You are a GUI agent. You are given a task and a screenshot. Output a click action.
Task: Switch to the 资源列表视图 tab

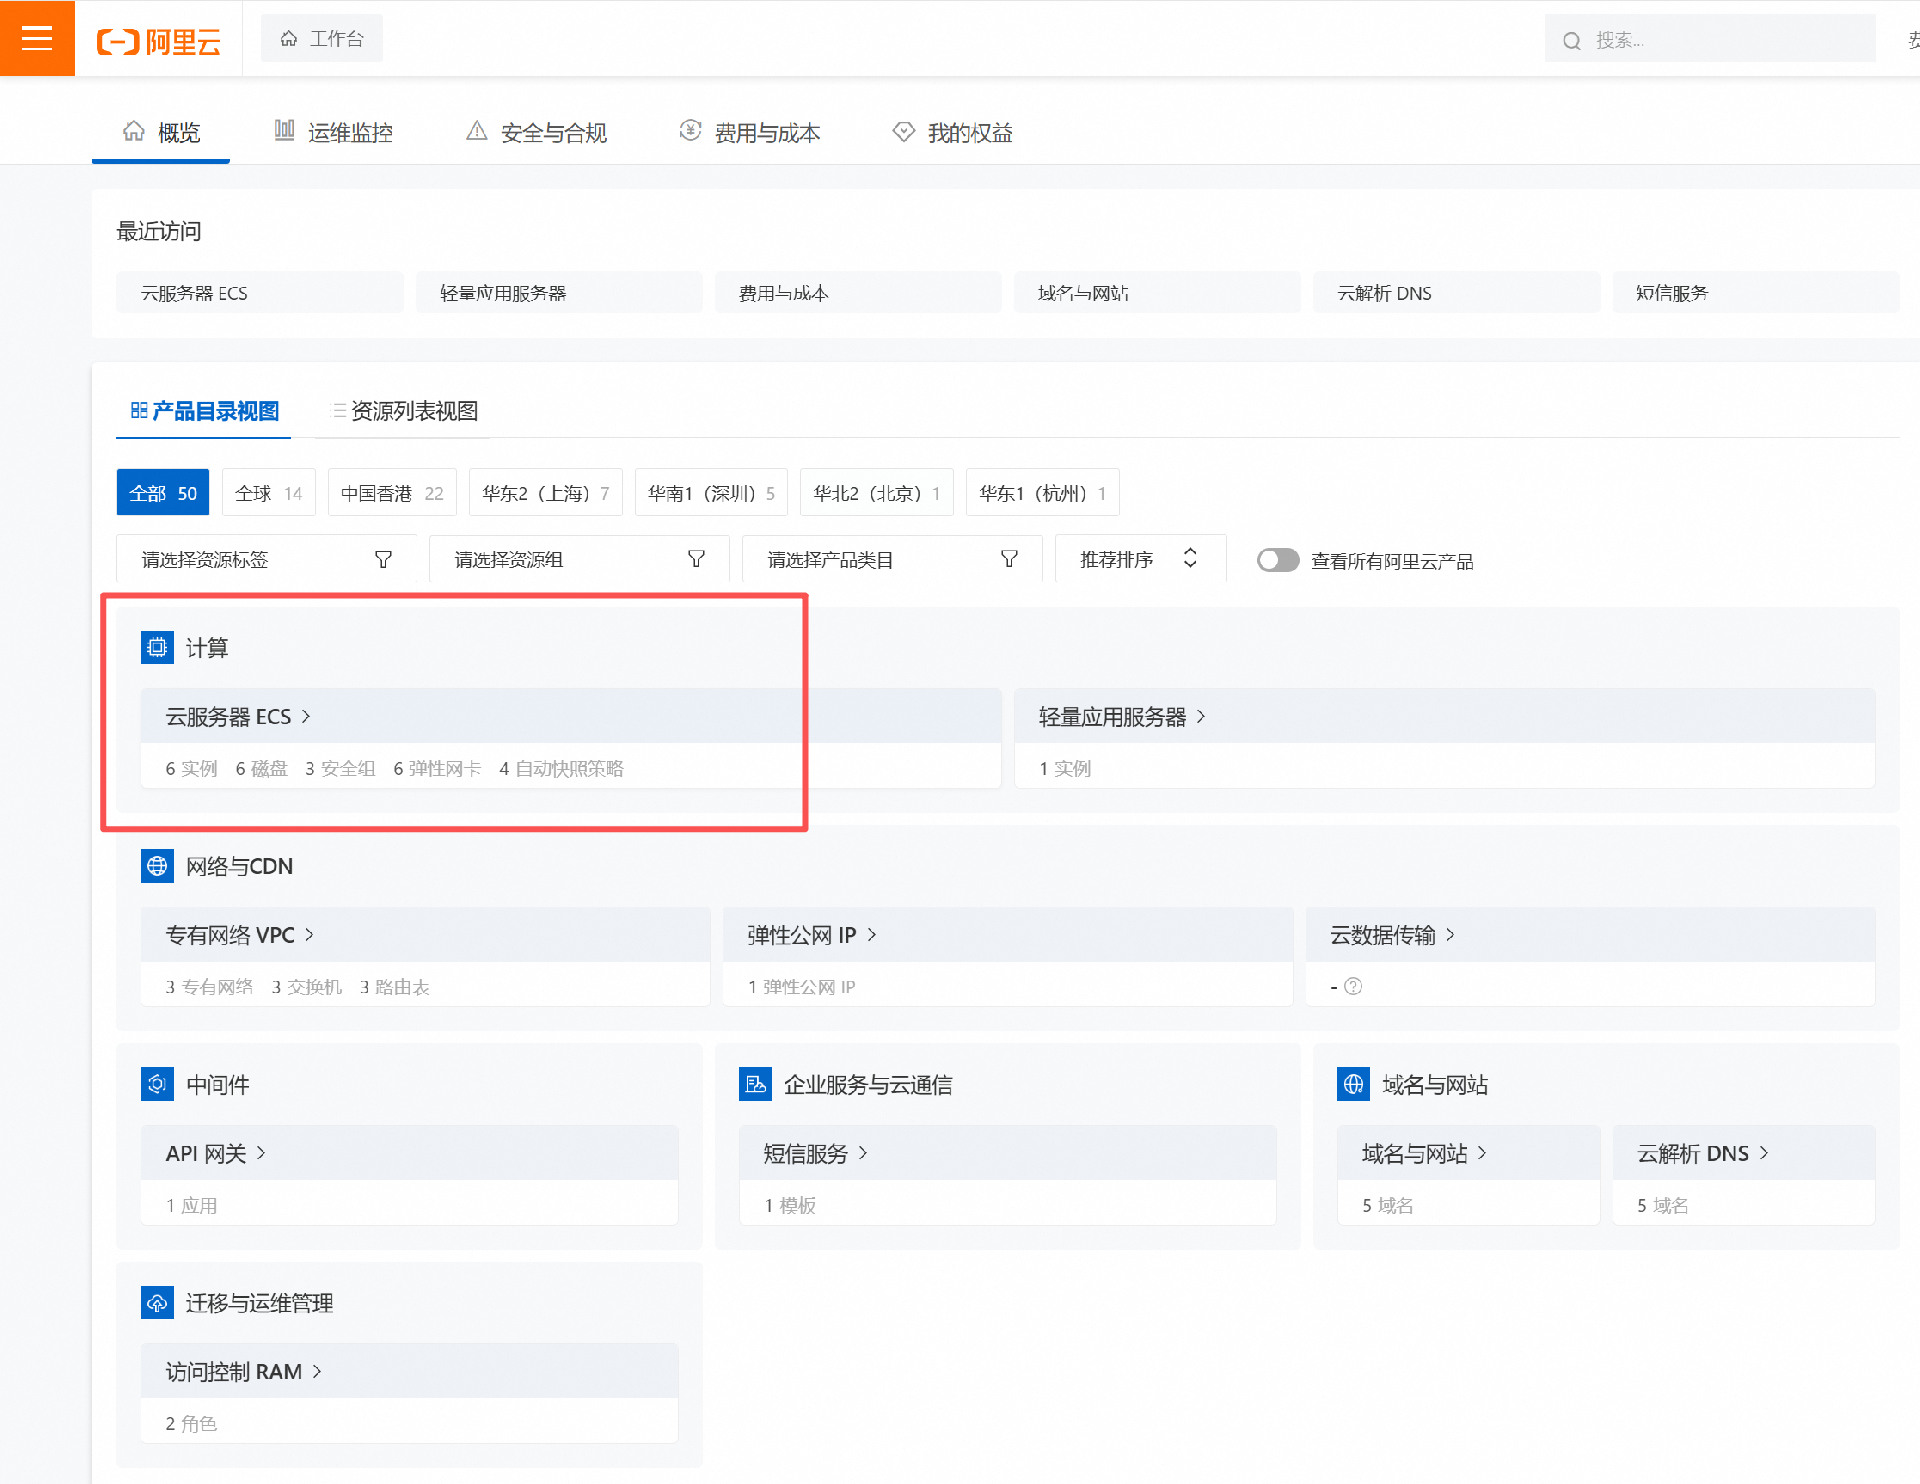[404, 411]
